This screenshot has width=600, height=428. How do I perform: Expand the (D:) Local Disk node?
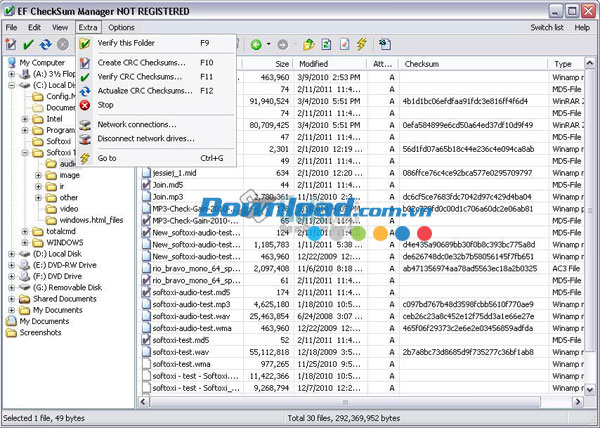coord(11,254)
